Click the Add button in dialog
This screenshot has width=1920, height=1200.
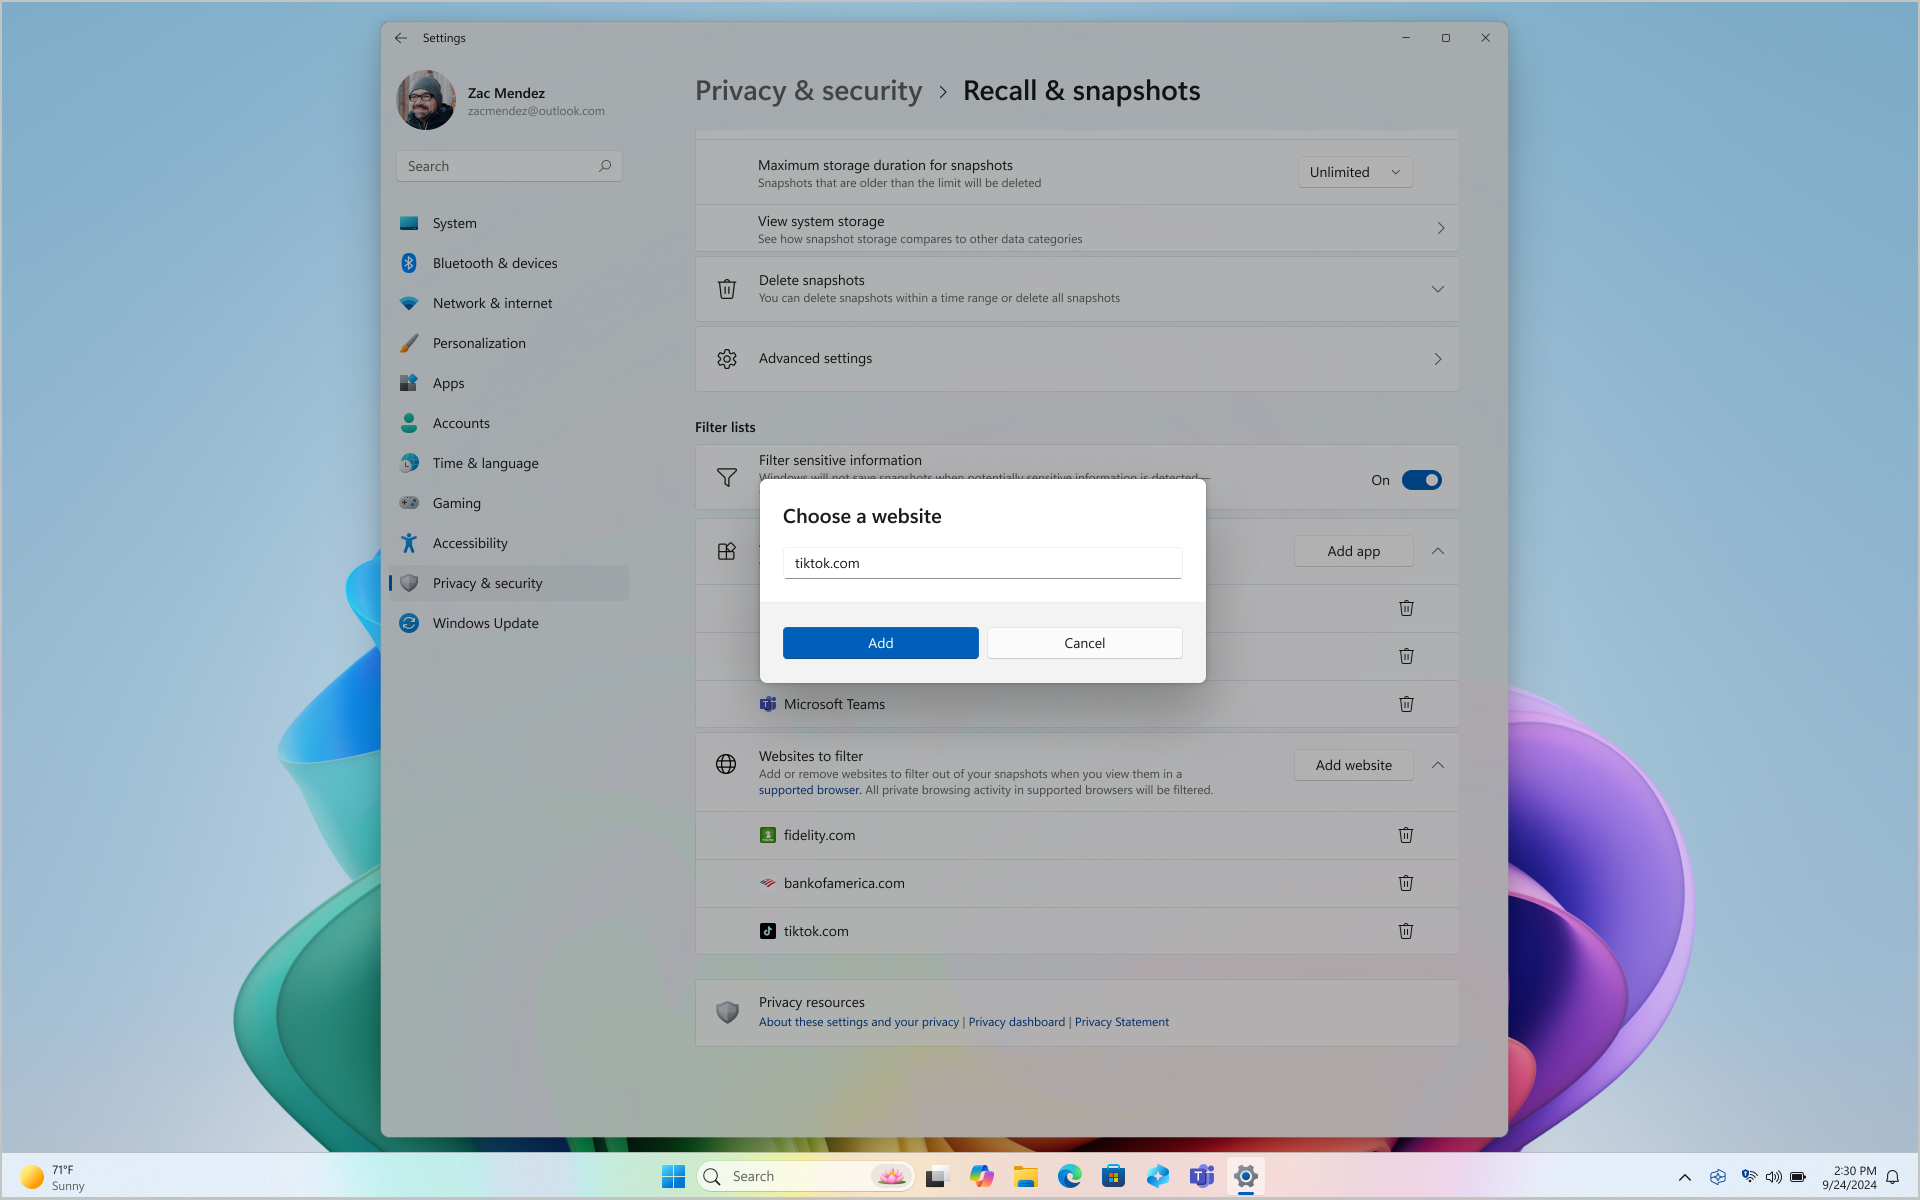pos(881,641)
